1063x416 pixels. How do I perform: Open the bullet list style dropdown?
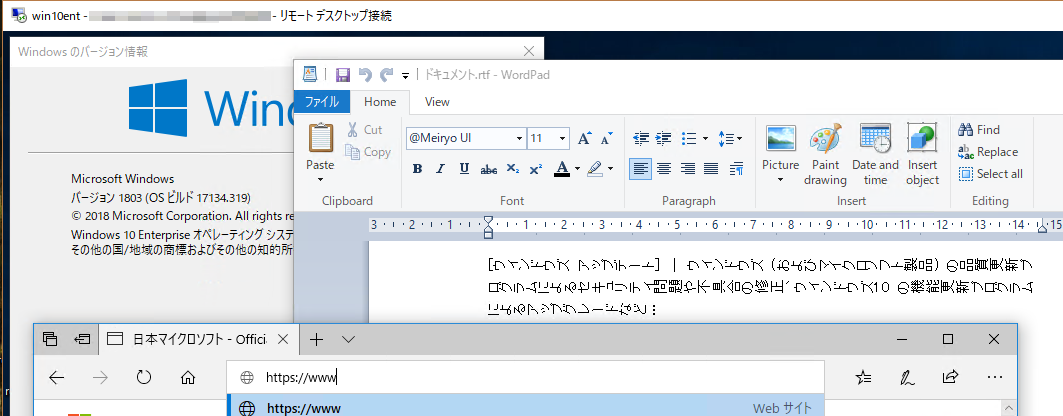pos(705,138)
